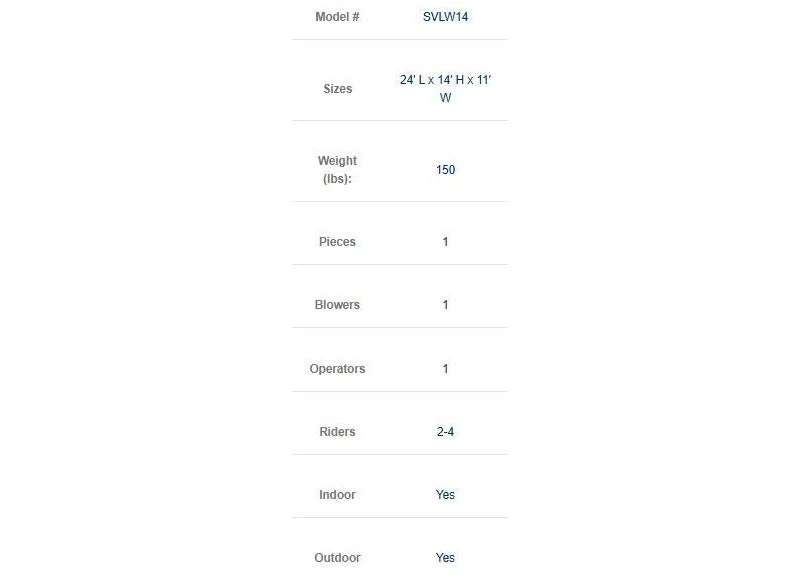Select the riders value 2-4

tap(445, 432)
